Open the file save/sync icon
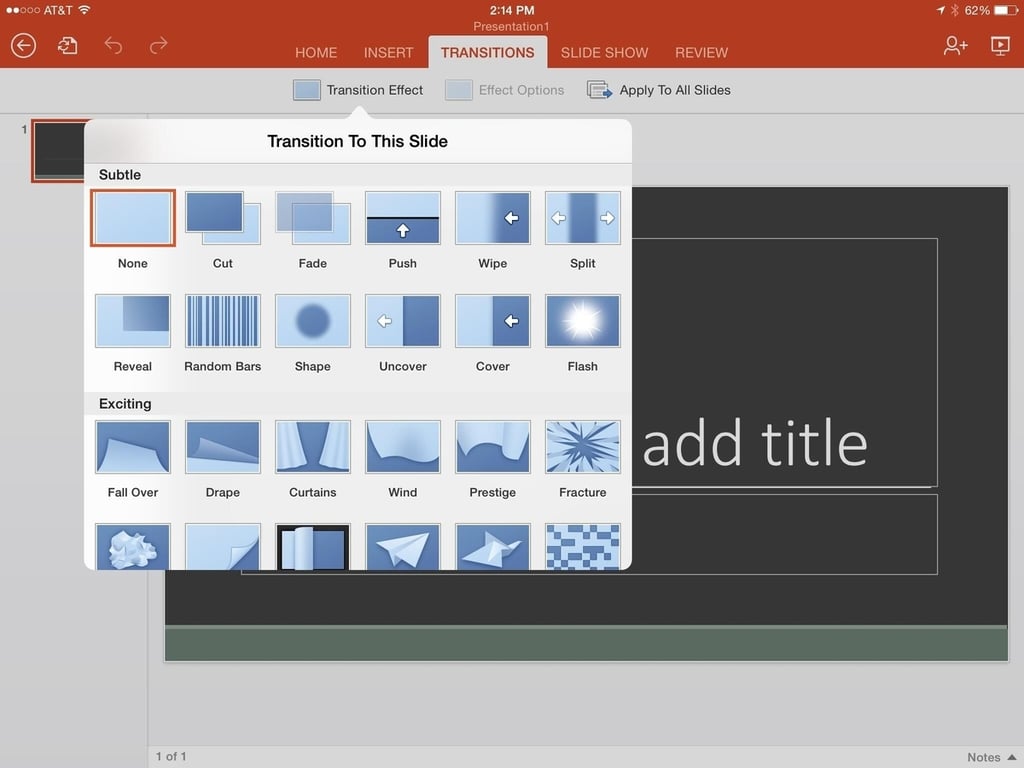1024x768 pixels. tap(67, 46)
